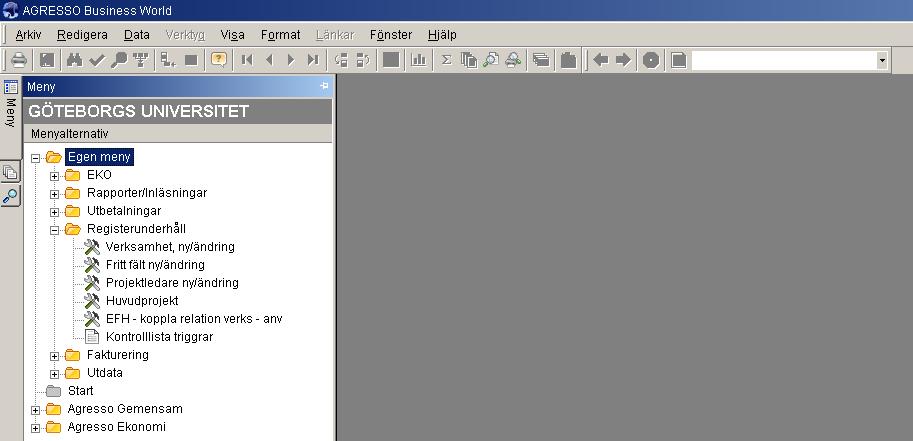This screenshot has height=441, width=913.
Task: Click the page icon left of the address box
Action: tap(678, 60)
